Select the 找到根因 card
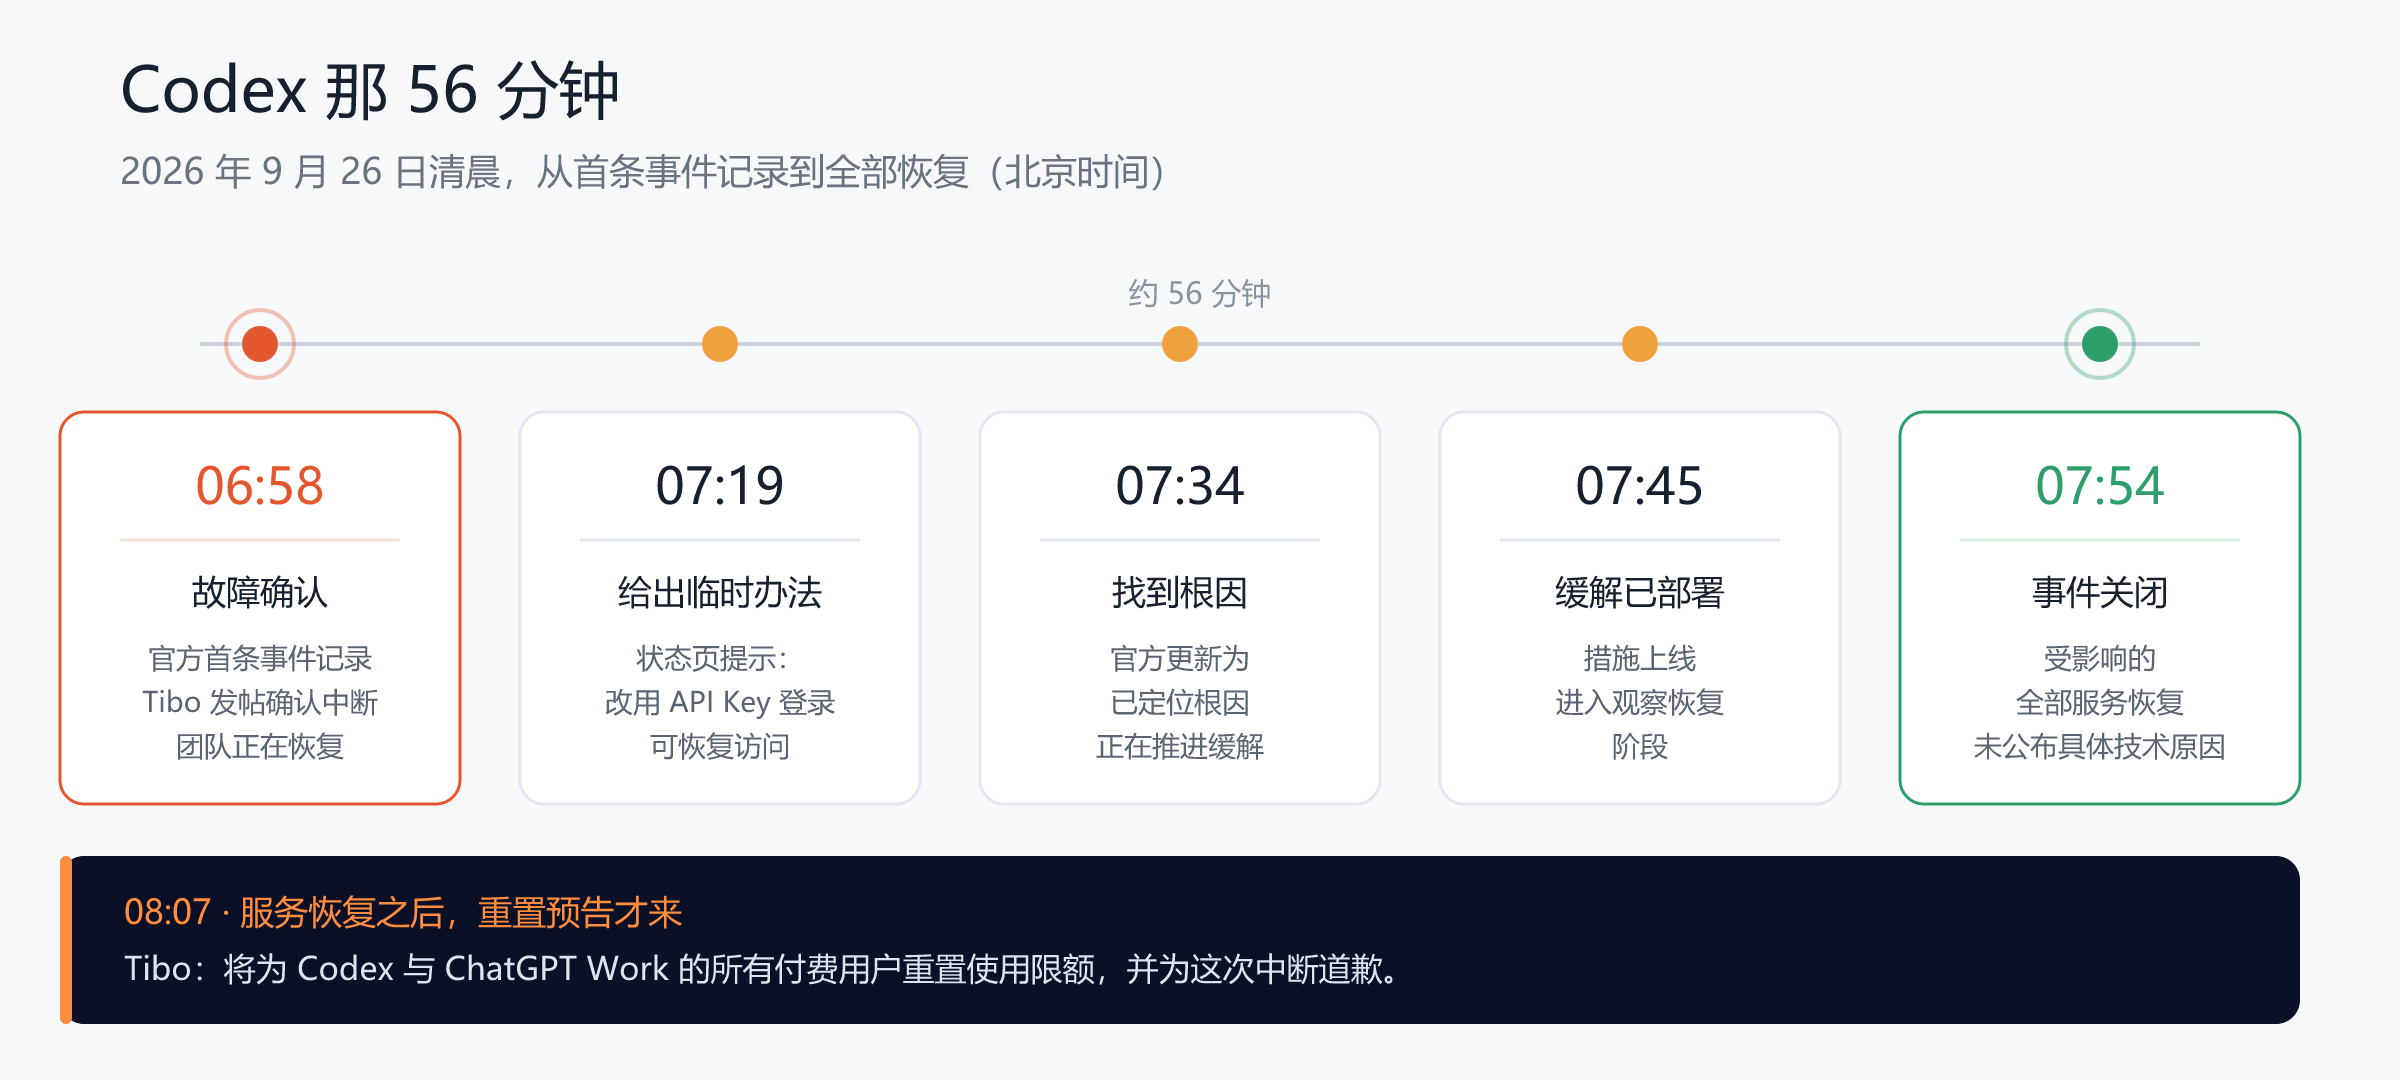This screenshot has width=2400, height=1080. (1180, 608)
